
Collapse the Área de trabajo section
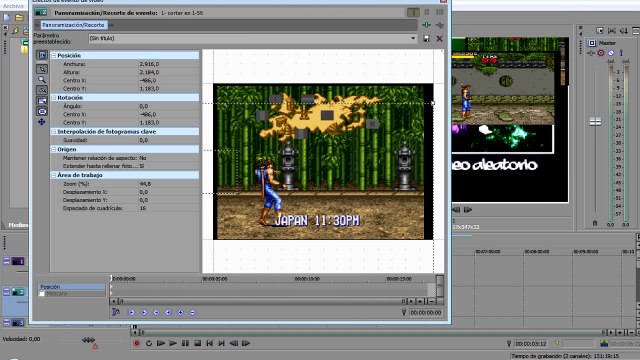click(x=53, y=175)
